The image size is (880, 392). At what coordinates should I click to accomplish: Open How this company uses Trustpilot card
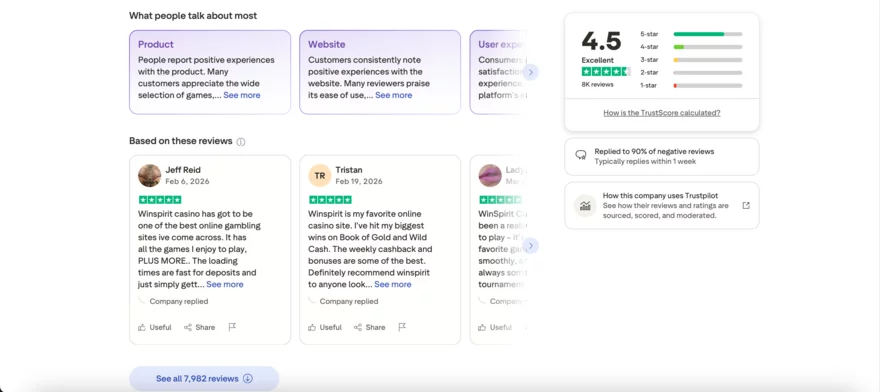[x=662, y=206]
